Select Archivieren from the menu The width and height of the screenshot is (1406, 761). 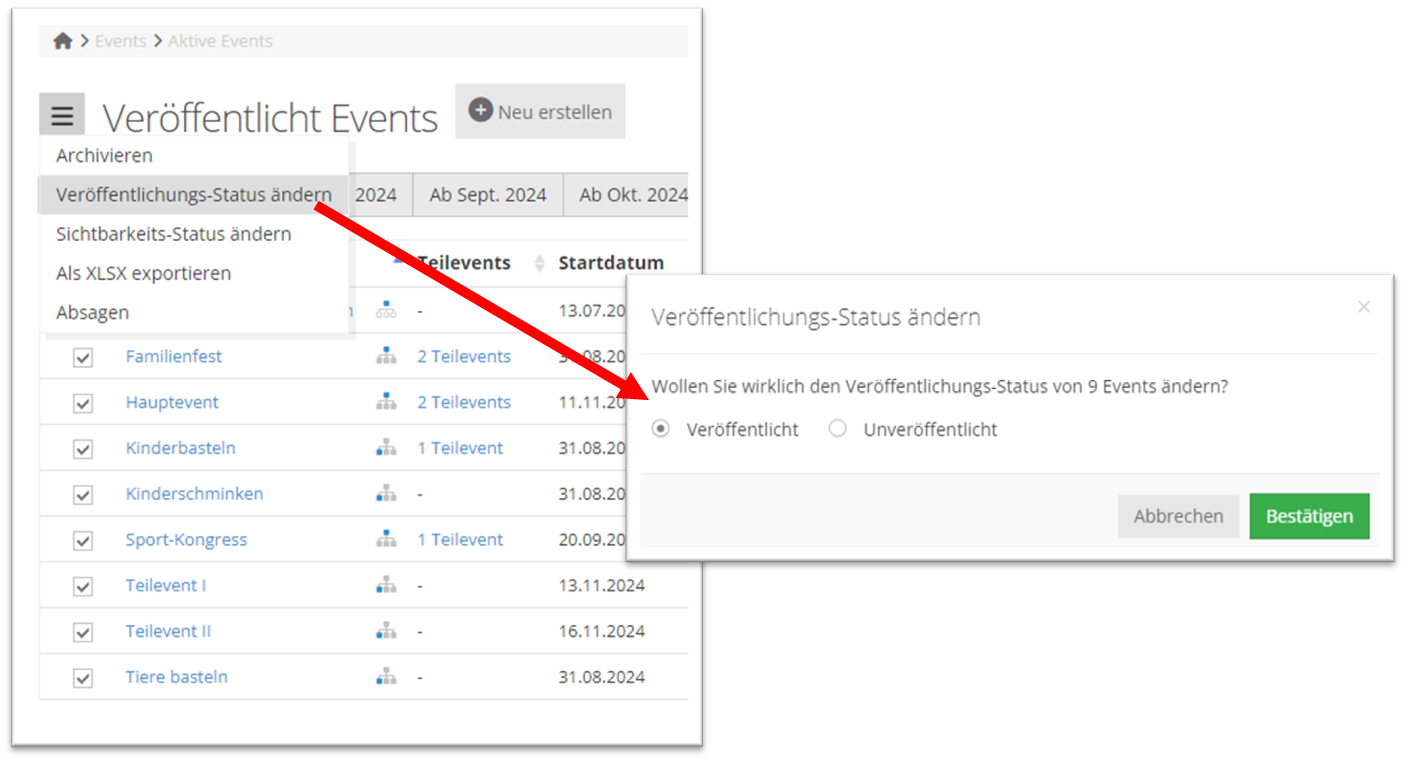click(x=104, y=156)
